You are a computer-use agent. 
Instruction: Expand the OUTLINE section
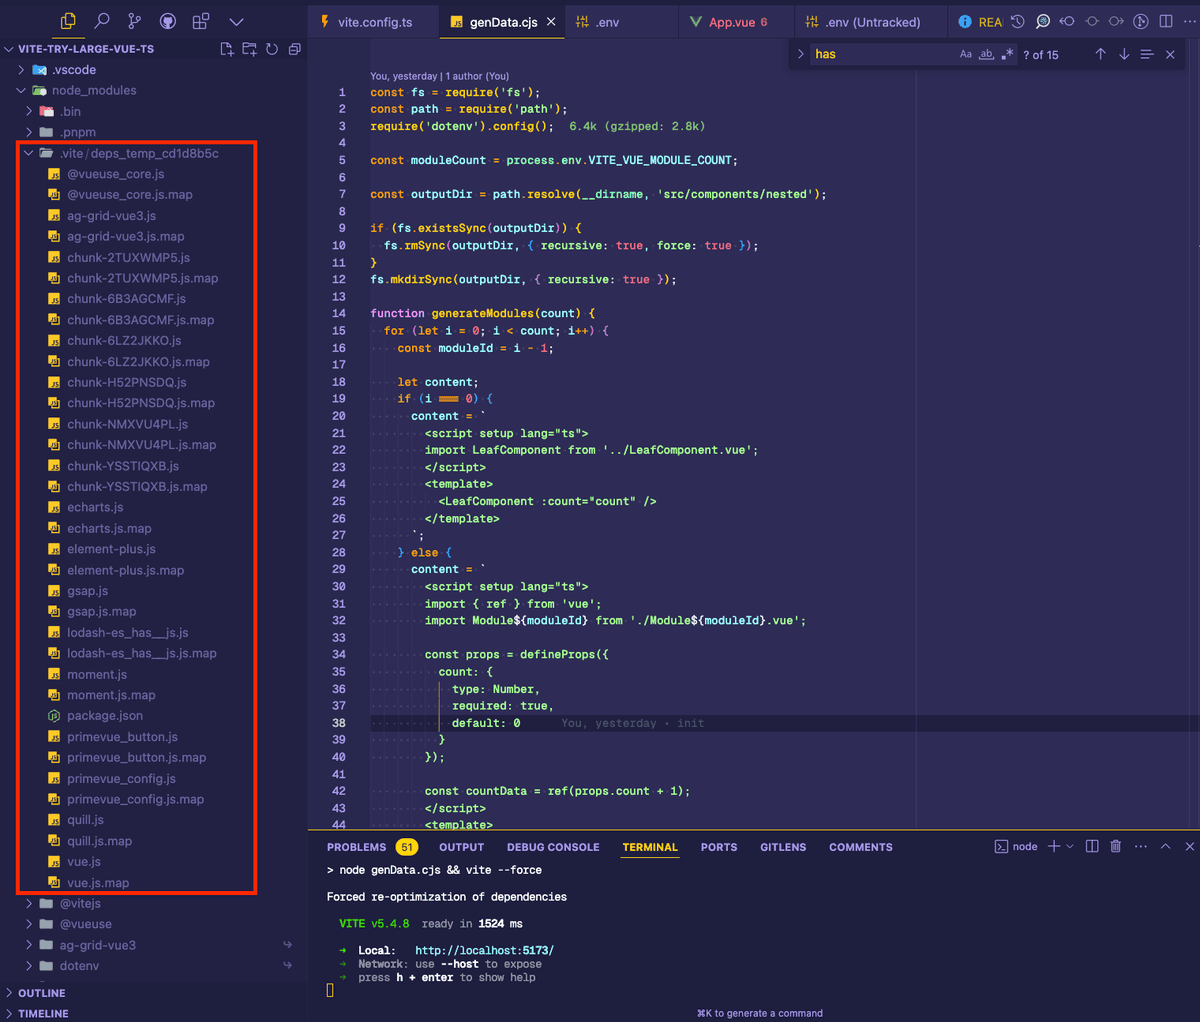tap(41, 993)
